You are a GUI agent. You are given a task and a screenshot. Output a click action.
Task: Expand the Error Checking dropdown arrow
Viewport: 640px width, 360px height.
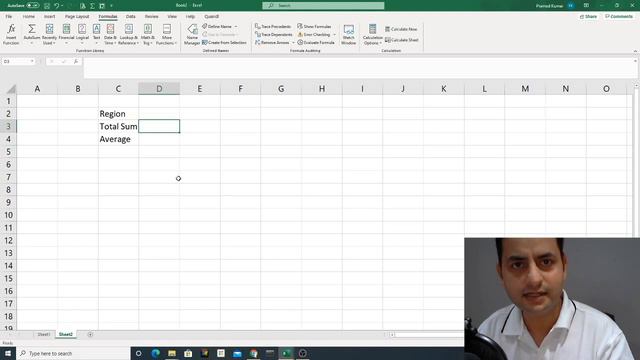click(334, 34)
